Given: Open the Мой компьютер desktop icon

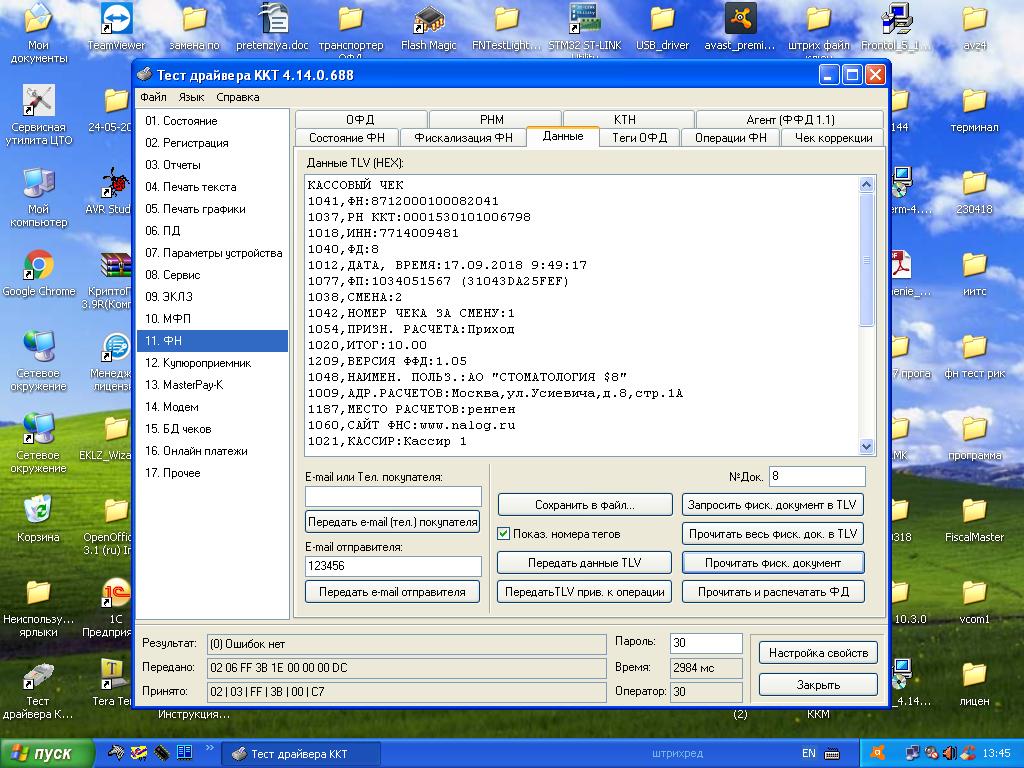Looking at the screenshot, I should (38, 184).
